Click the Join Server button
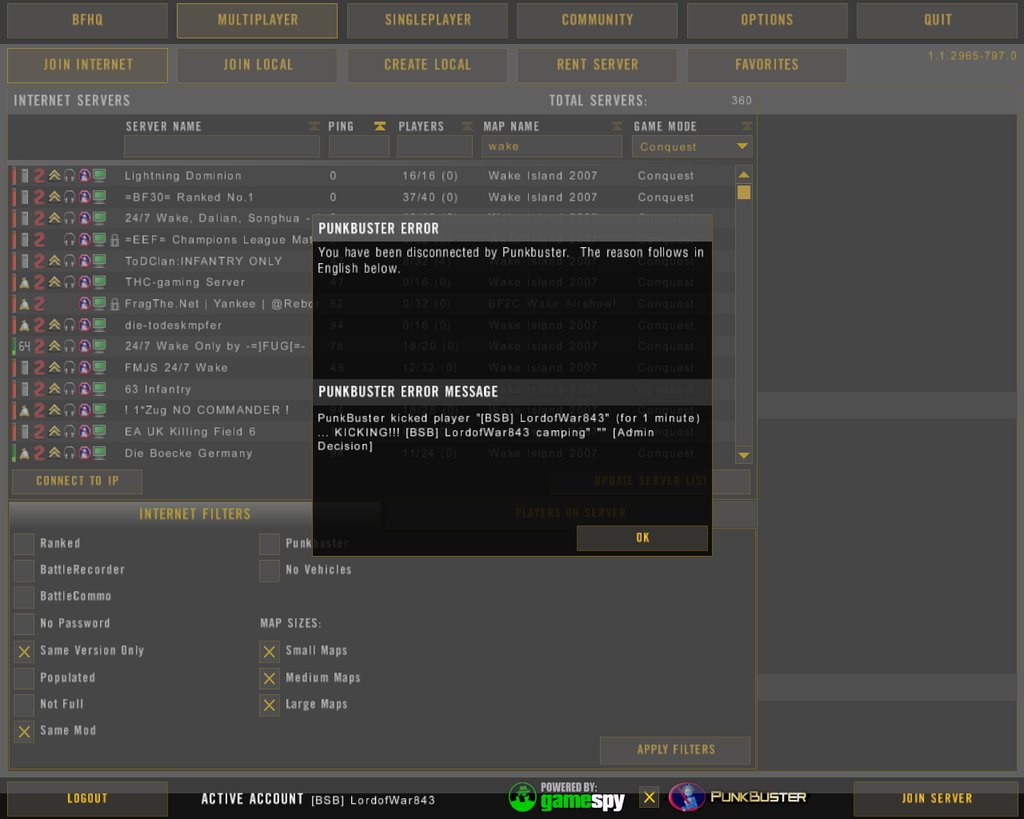This screenshot has height=819, width=1024. (936, 799)
